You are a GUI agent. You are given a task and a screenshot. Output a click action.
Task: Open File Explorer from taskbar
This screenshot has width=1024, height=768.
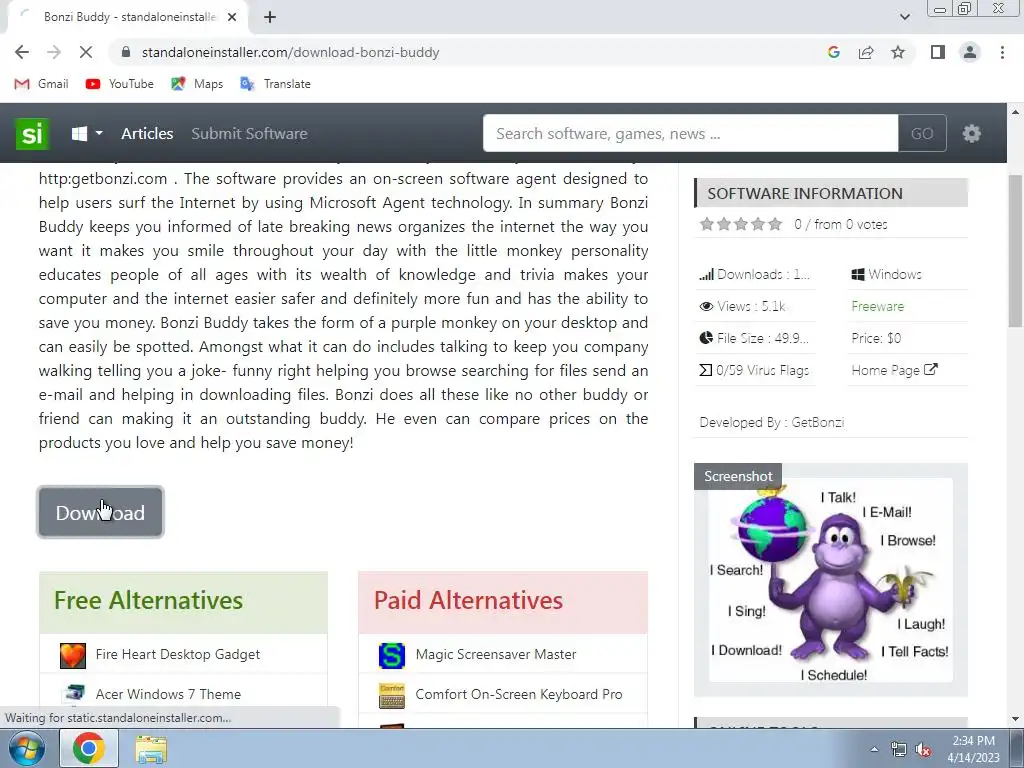pyautogui.click(x=151, y=749)
